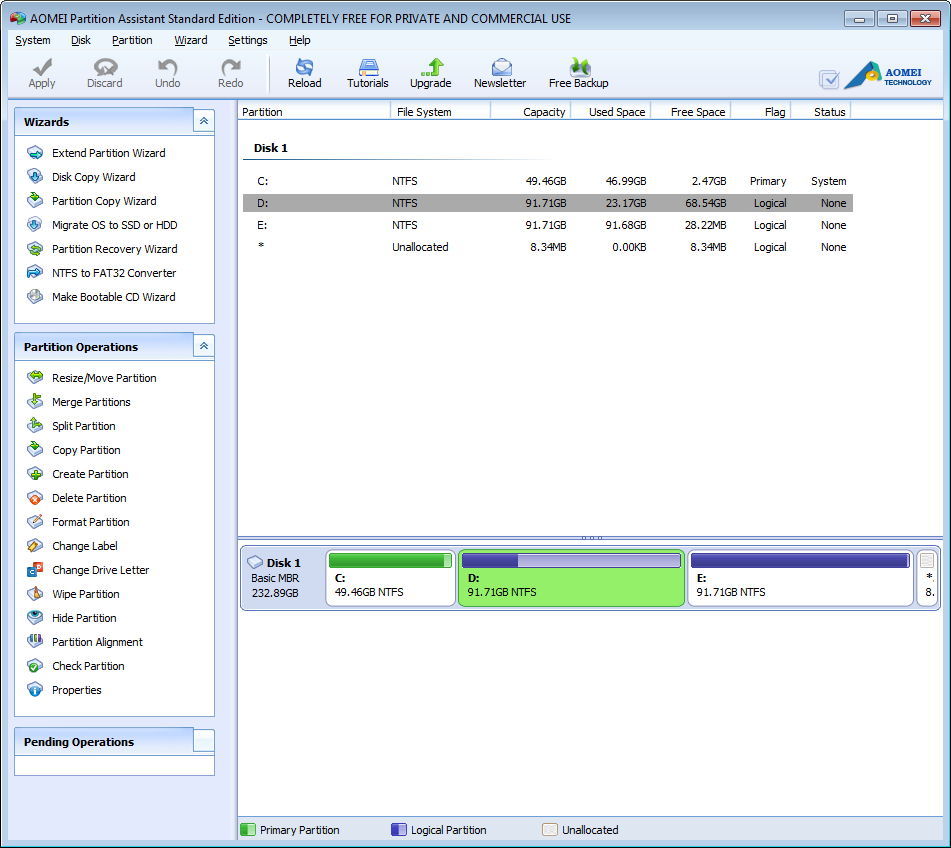
Task: Sort by the Partition column header
Action: (x=314, y=112)
